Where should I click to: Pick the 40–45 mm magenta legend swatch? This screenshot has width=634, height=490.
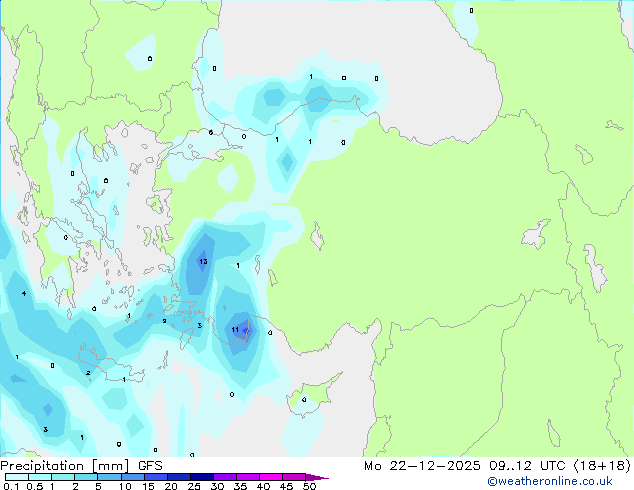pos(271,477)
